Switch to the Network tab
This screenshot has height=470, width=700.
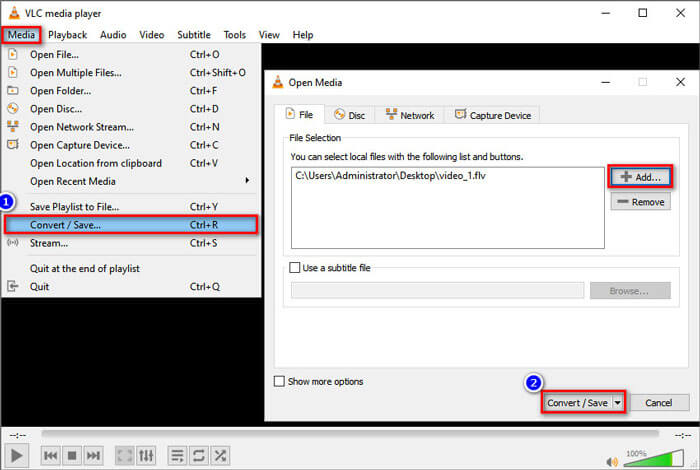(410, 116)
